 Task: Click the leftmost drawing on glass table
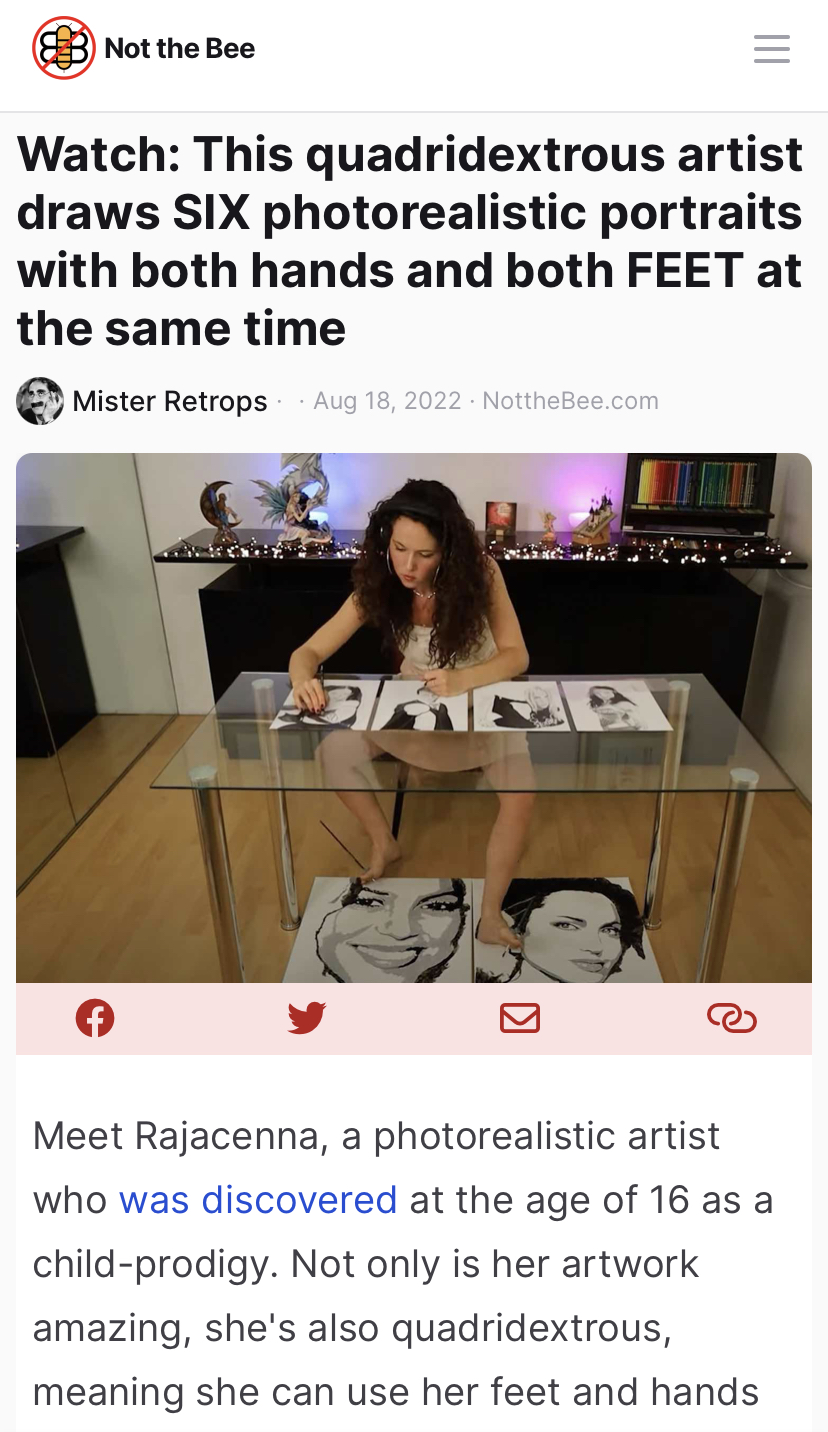[x=323, y=705]
